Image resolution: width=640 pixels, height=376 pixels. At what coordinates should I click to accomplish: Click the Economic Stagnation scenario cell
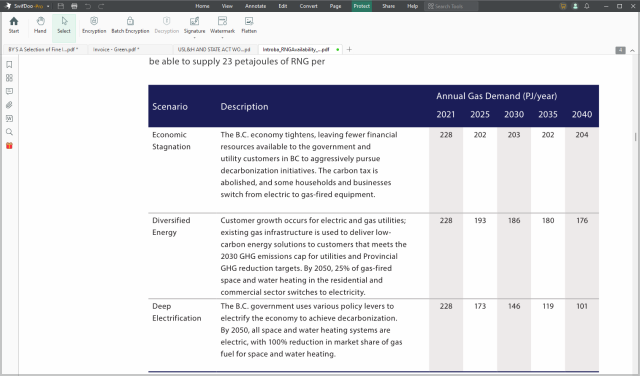tap(171, 140)
